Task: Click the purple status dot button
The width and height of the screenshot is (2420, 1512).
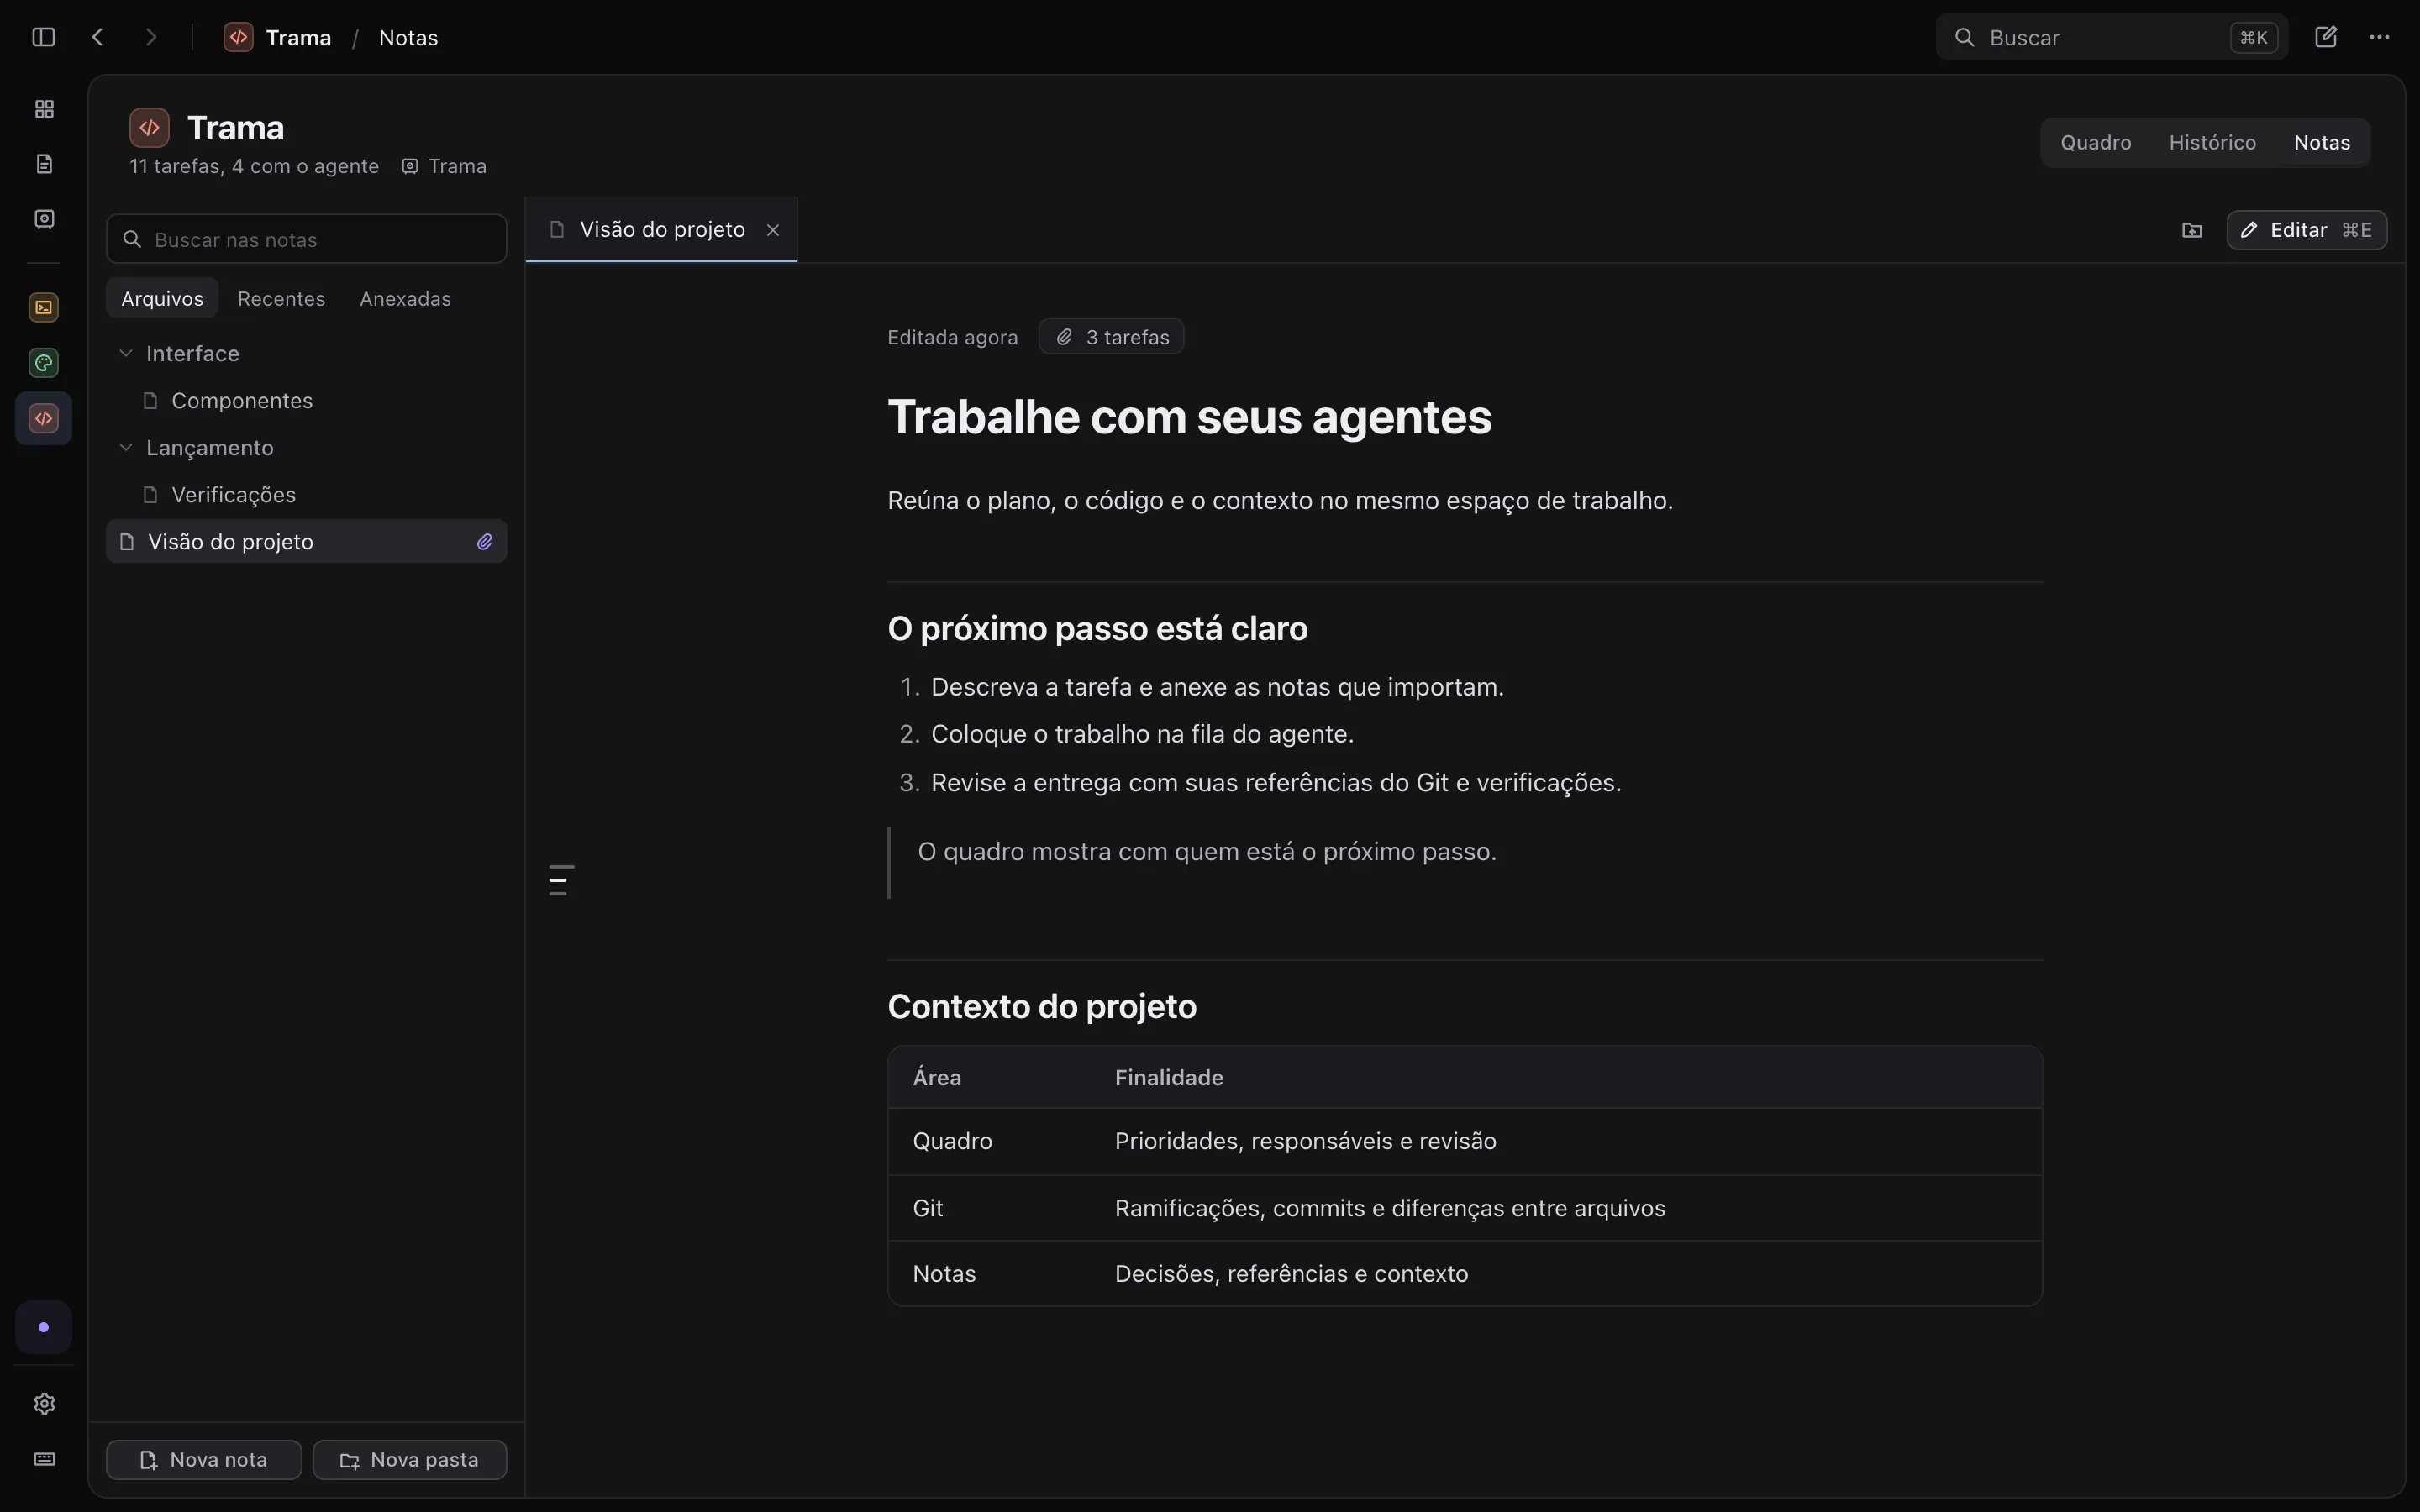Action: (x=43, y=1327)
